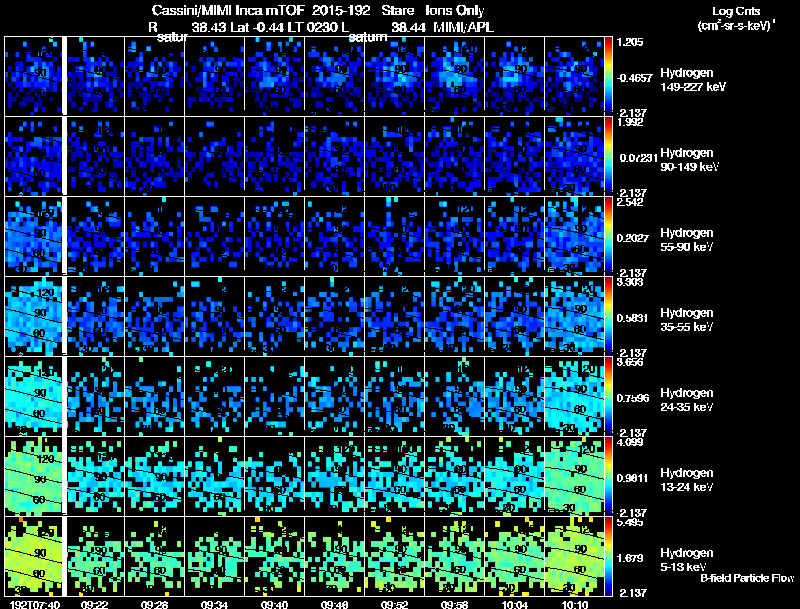The width and height of the screenshot is (800, 609).
Task: Click the 'Hydrogen 13-24 keV' row label
Action: 687,480
